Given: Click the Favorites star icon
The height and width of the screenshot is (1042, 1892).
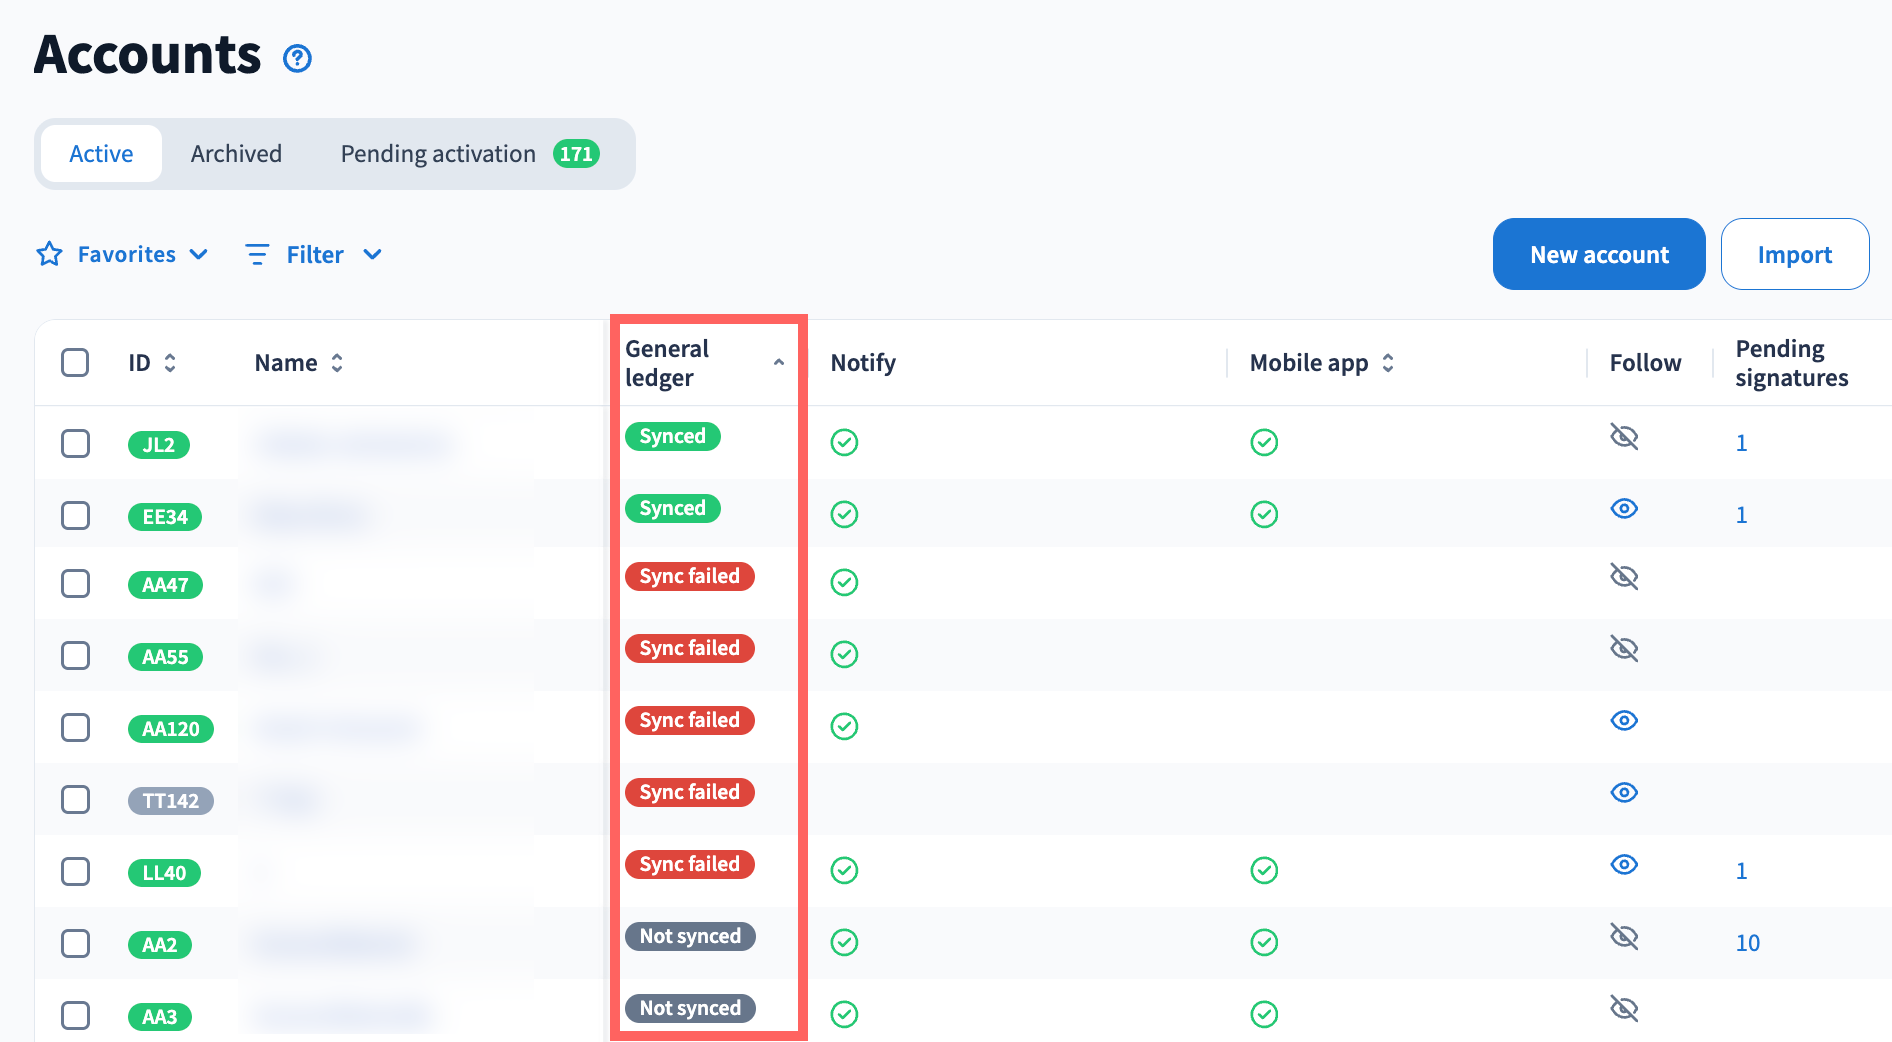Looking at the screenshot, I should coord(49,254).
